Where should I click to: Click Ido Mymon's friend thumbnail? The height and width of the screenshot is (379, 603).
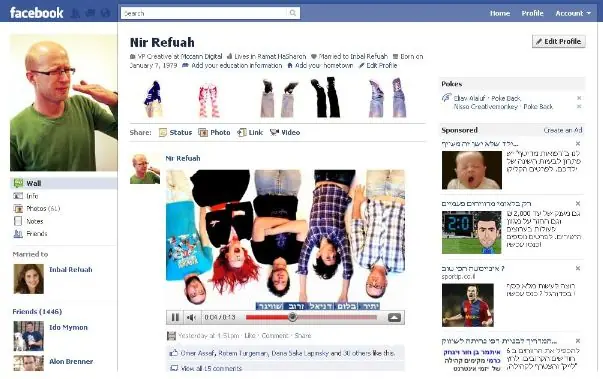(x=28, y=336)
